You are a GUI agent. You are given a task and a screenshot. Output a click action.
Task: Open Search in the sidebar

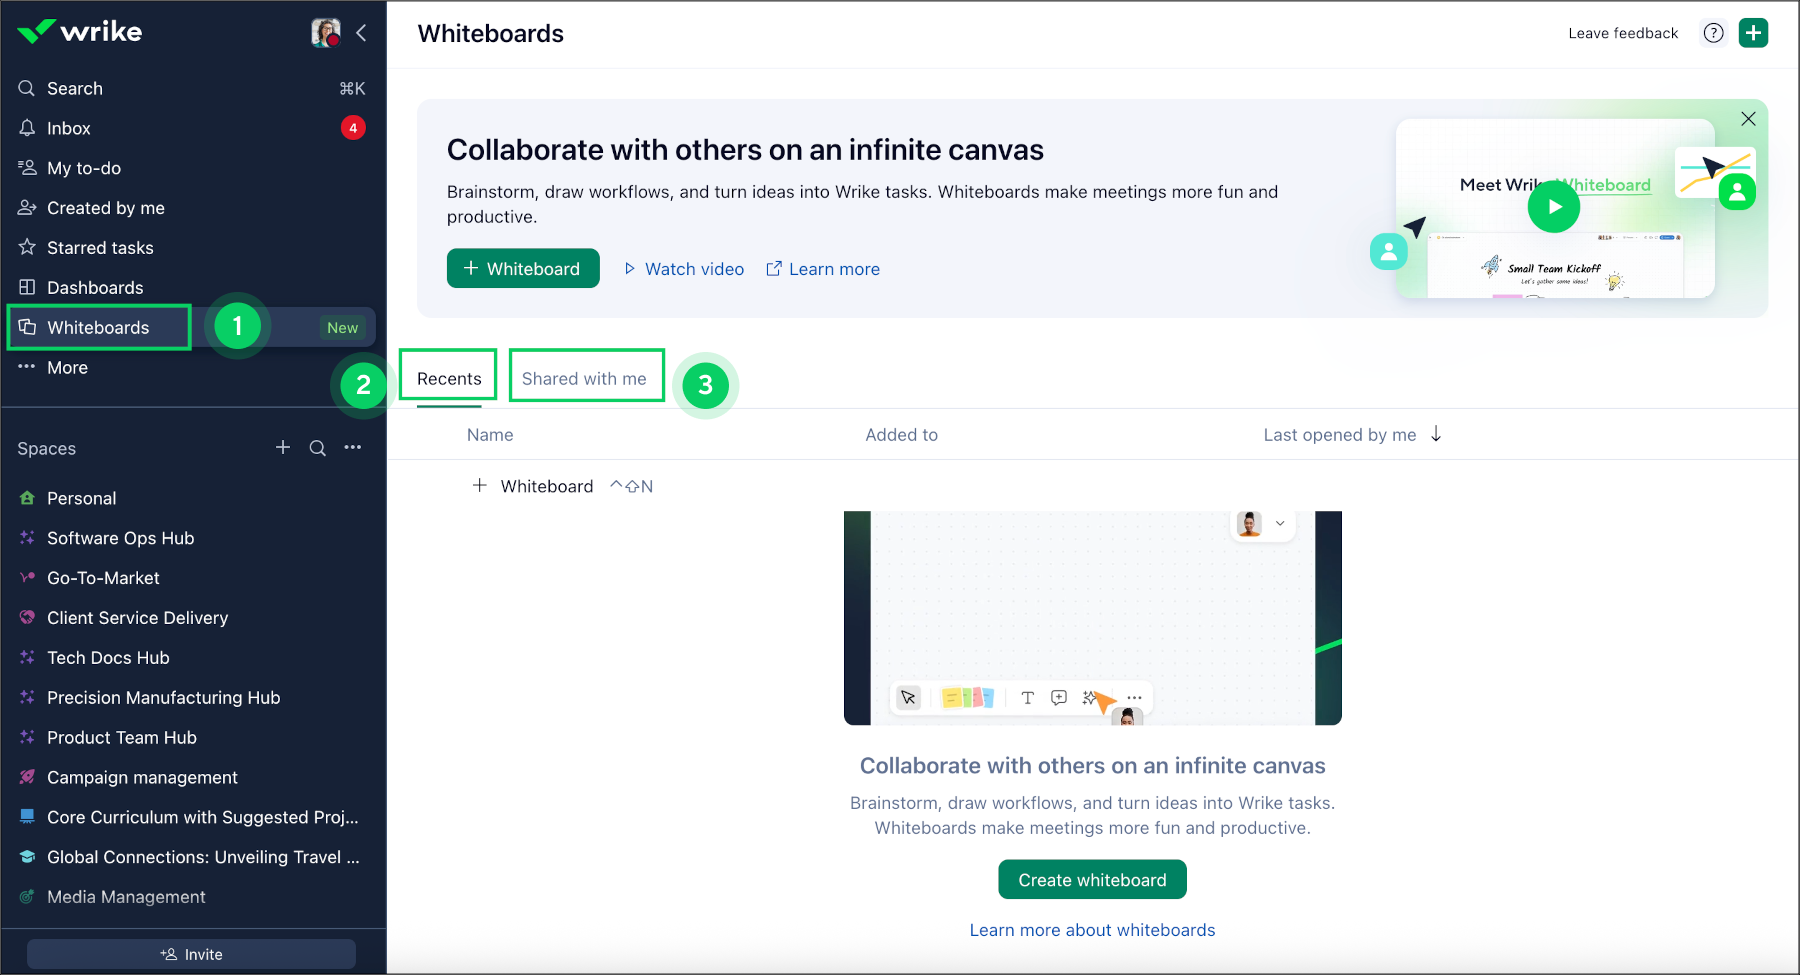(x=191, y=88)
